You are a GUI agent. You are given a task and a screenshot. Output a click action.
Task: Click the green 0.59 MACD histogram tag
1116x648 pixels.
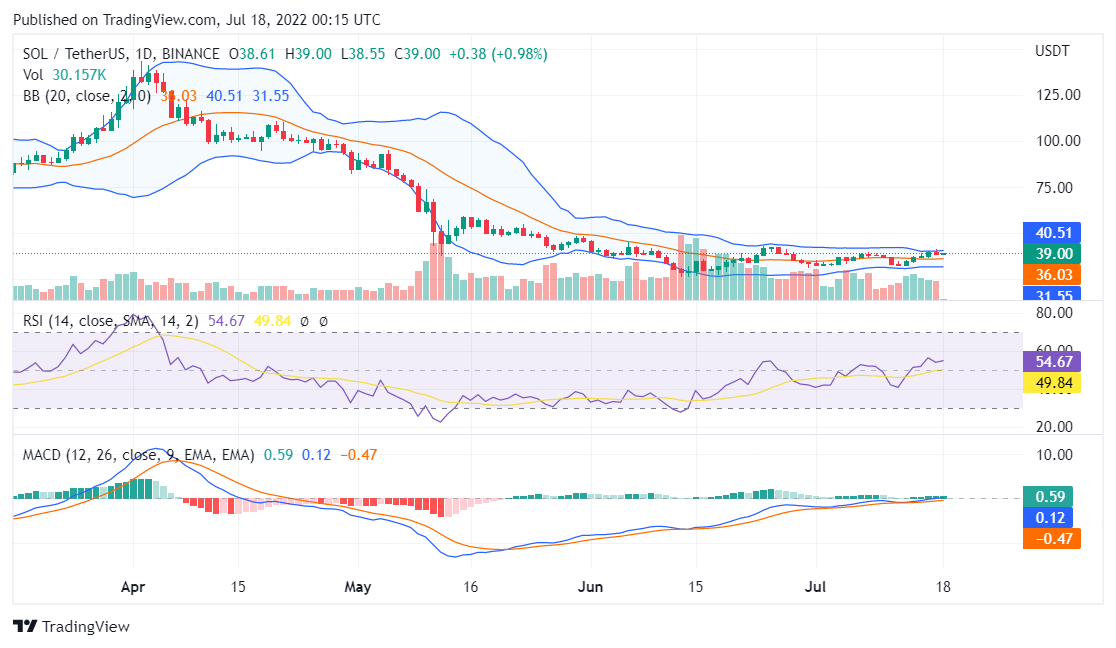click(x=1053, y=496)
